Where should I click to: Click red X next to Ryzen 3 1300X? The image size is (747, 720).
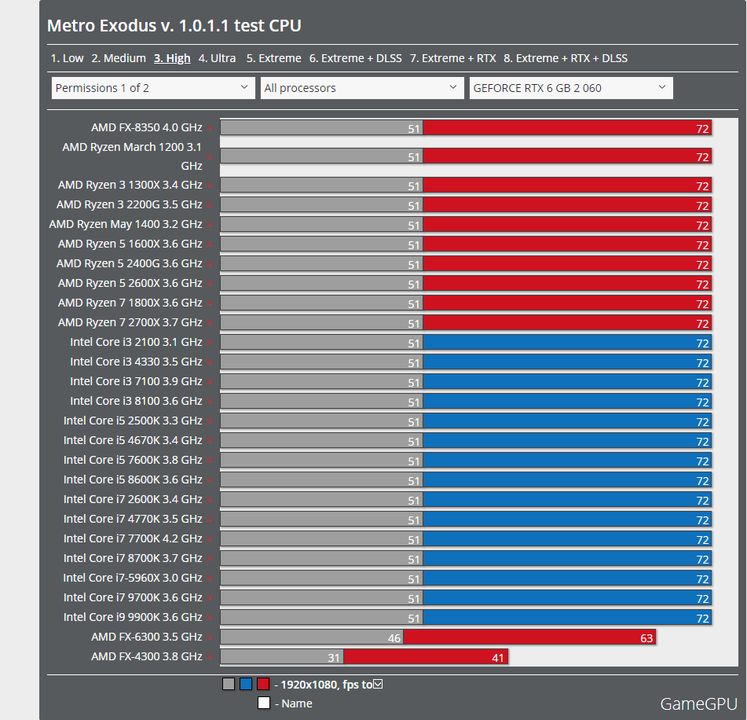pyautogui.click(x=210, y=185)
